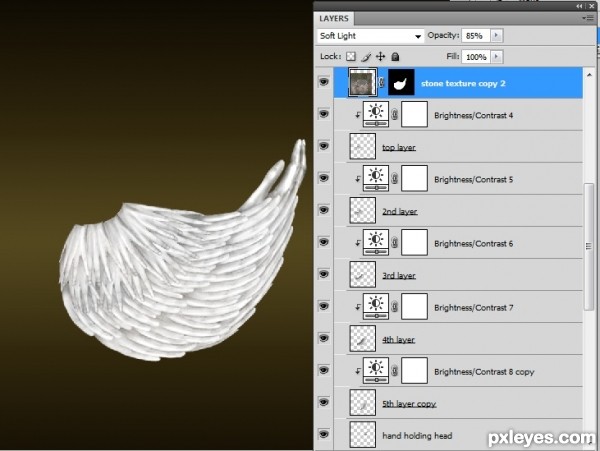Viewport: 600px width, 451px height.
Task: Click the 5th layer copy thumbnail
Action: coord(363,402)
